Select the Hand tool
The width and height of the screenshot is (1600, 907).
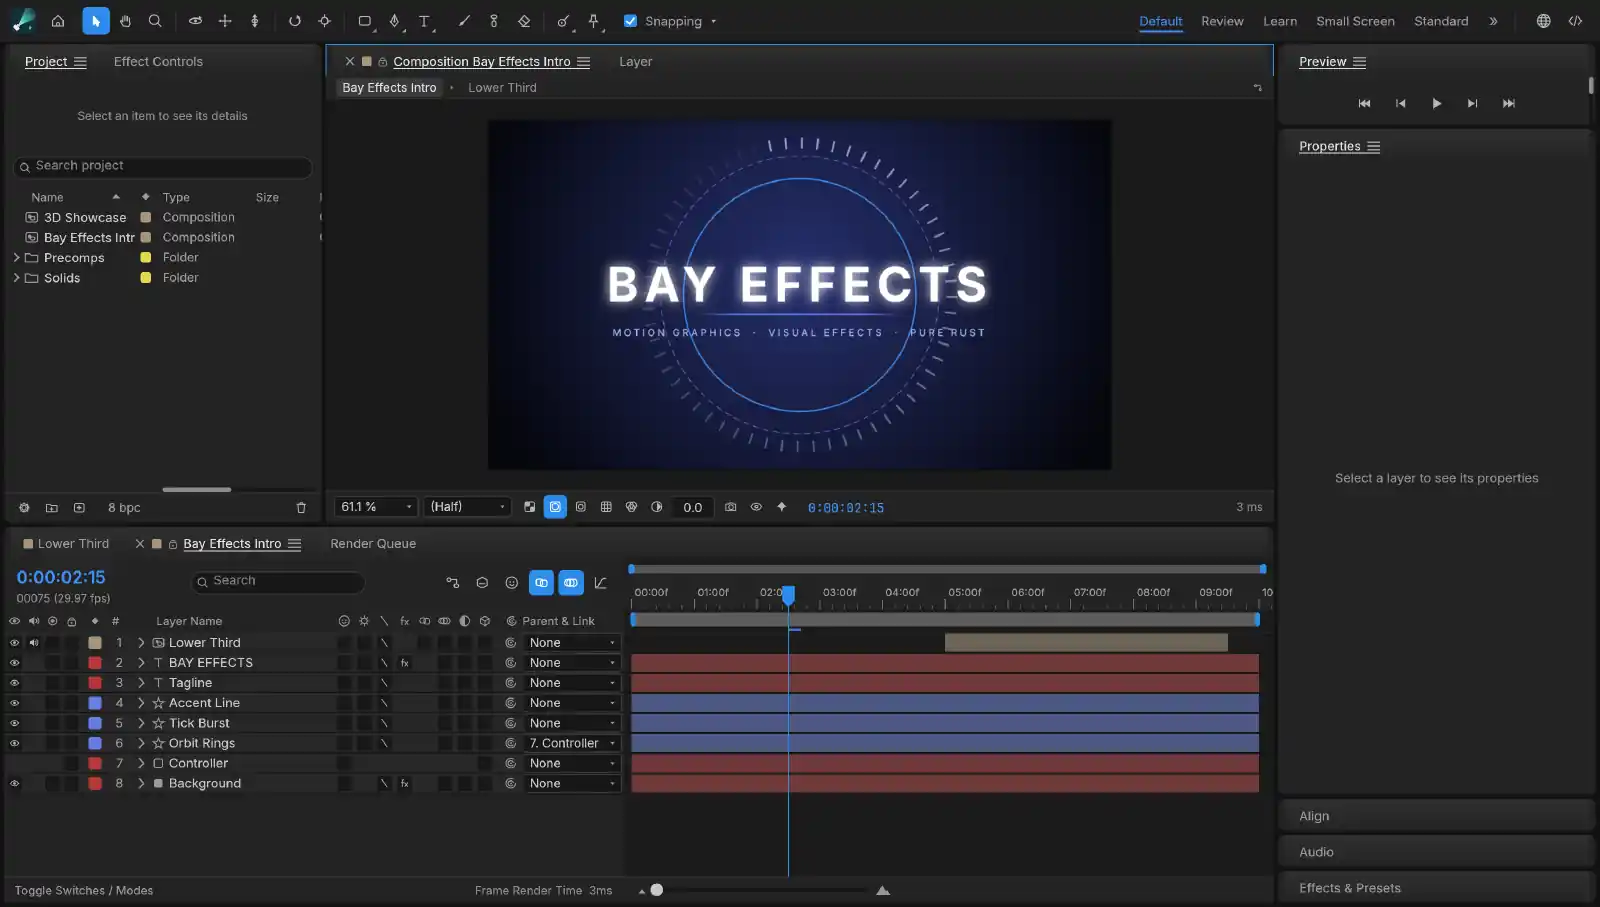point(125,21)
